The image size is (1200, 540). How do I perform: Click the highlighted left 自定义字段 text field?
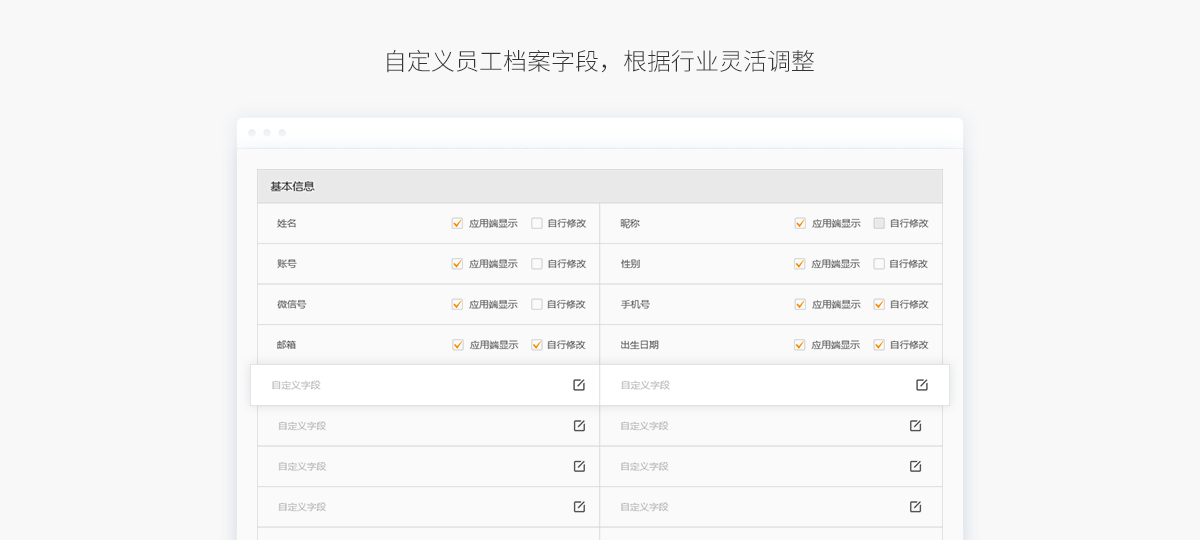(x=400, y=385)
